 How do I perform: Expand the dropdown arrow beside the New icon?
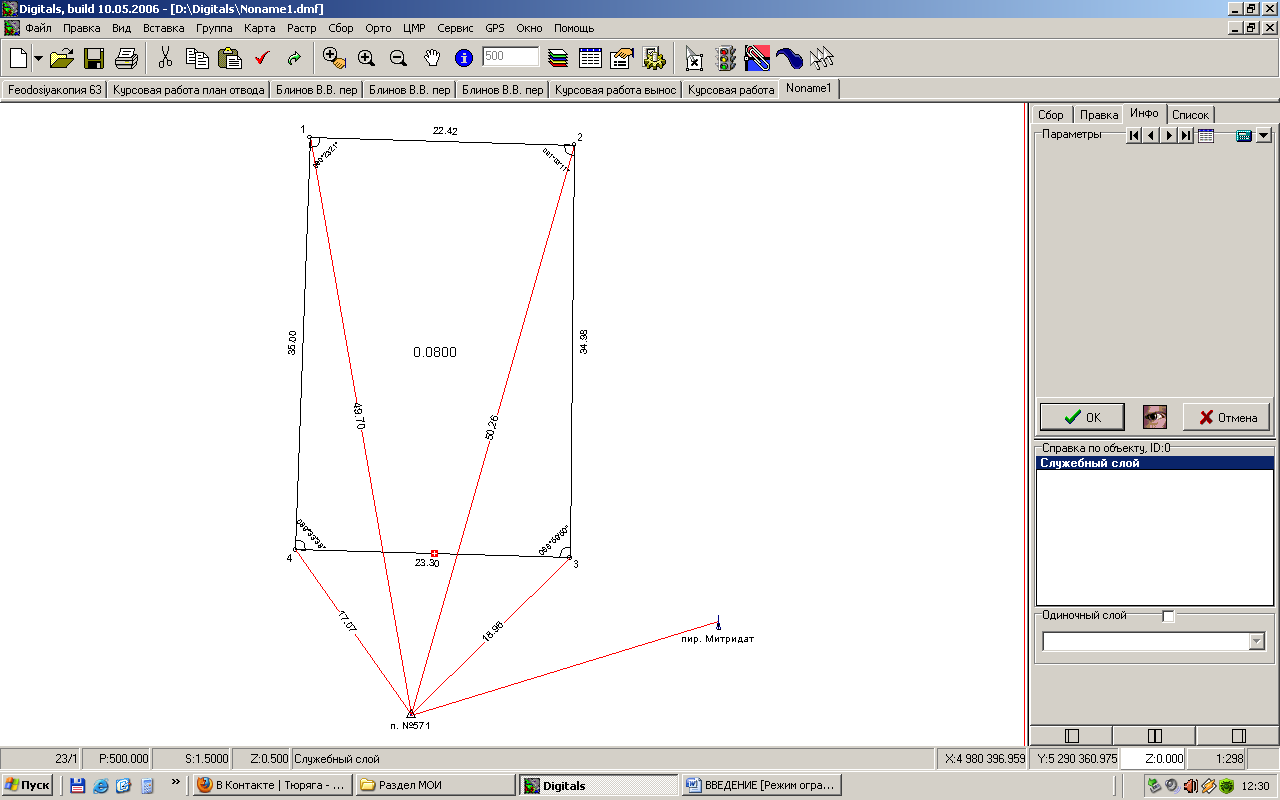(38, 58)
